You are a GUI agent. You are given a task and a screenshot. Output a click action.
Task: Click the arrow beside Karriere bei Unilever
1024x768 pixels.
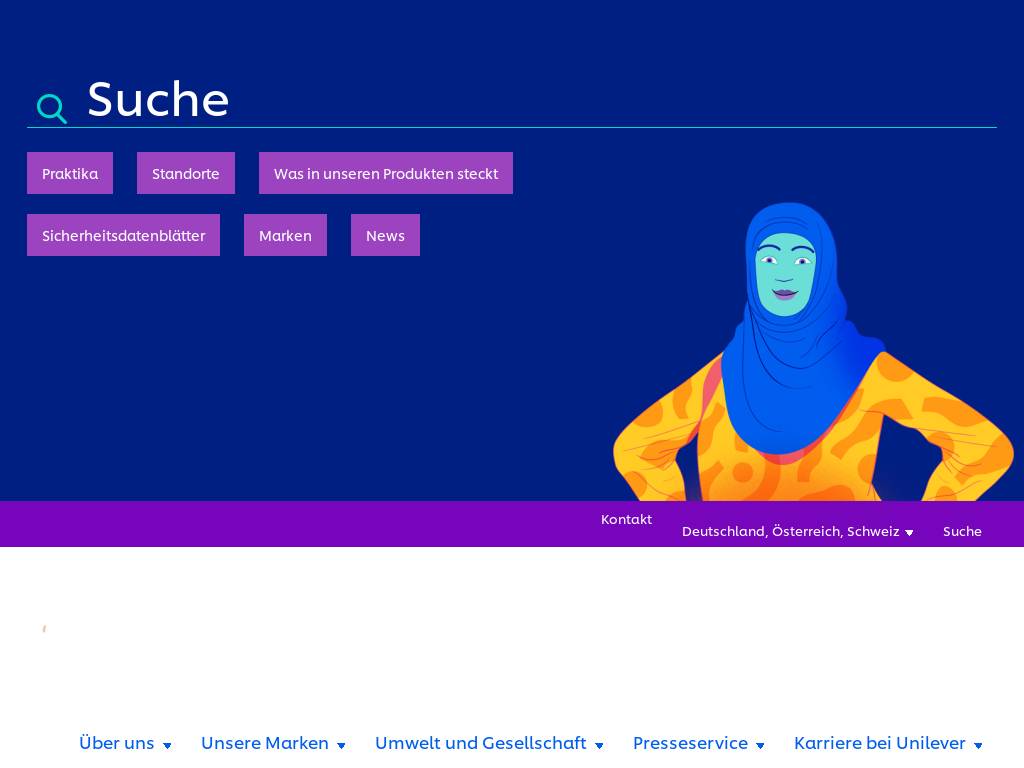tap(978, 745)
